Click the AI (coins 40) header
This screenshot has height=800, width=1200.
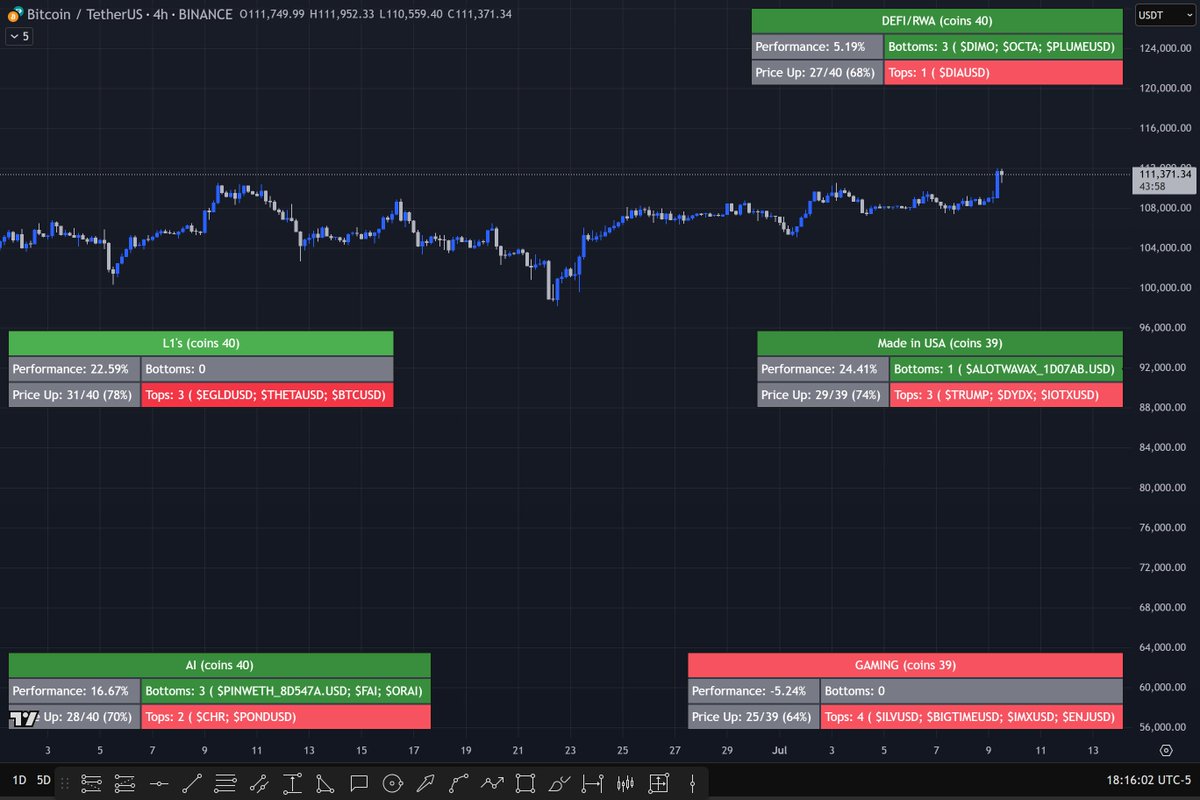[x=220, y=665]
